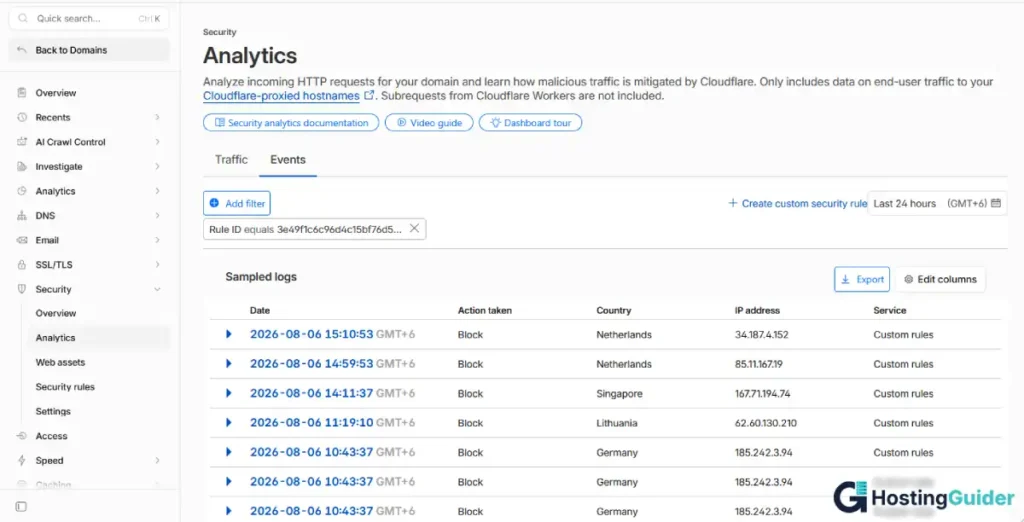Follow the Cloudflare-proxied hostnames link
This screenshot has height=522, width=1024.
click(281, 96)
